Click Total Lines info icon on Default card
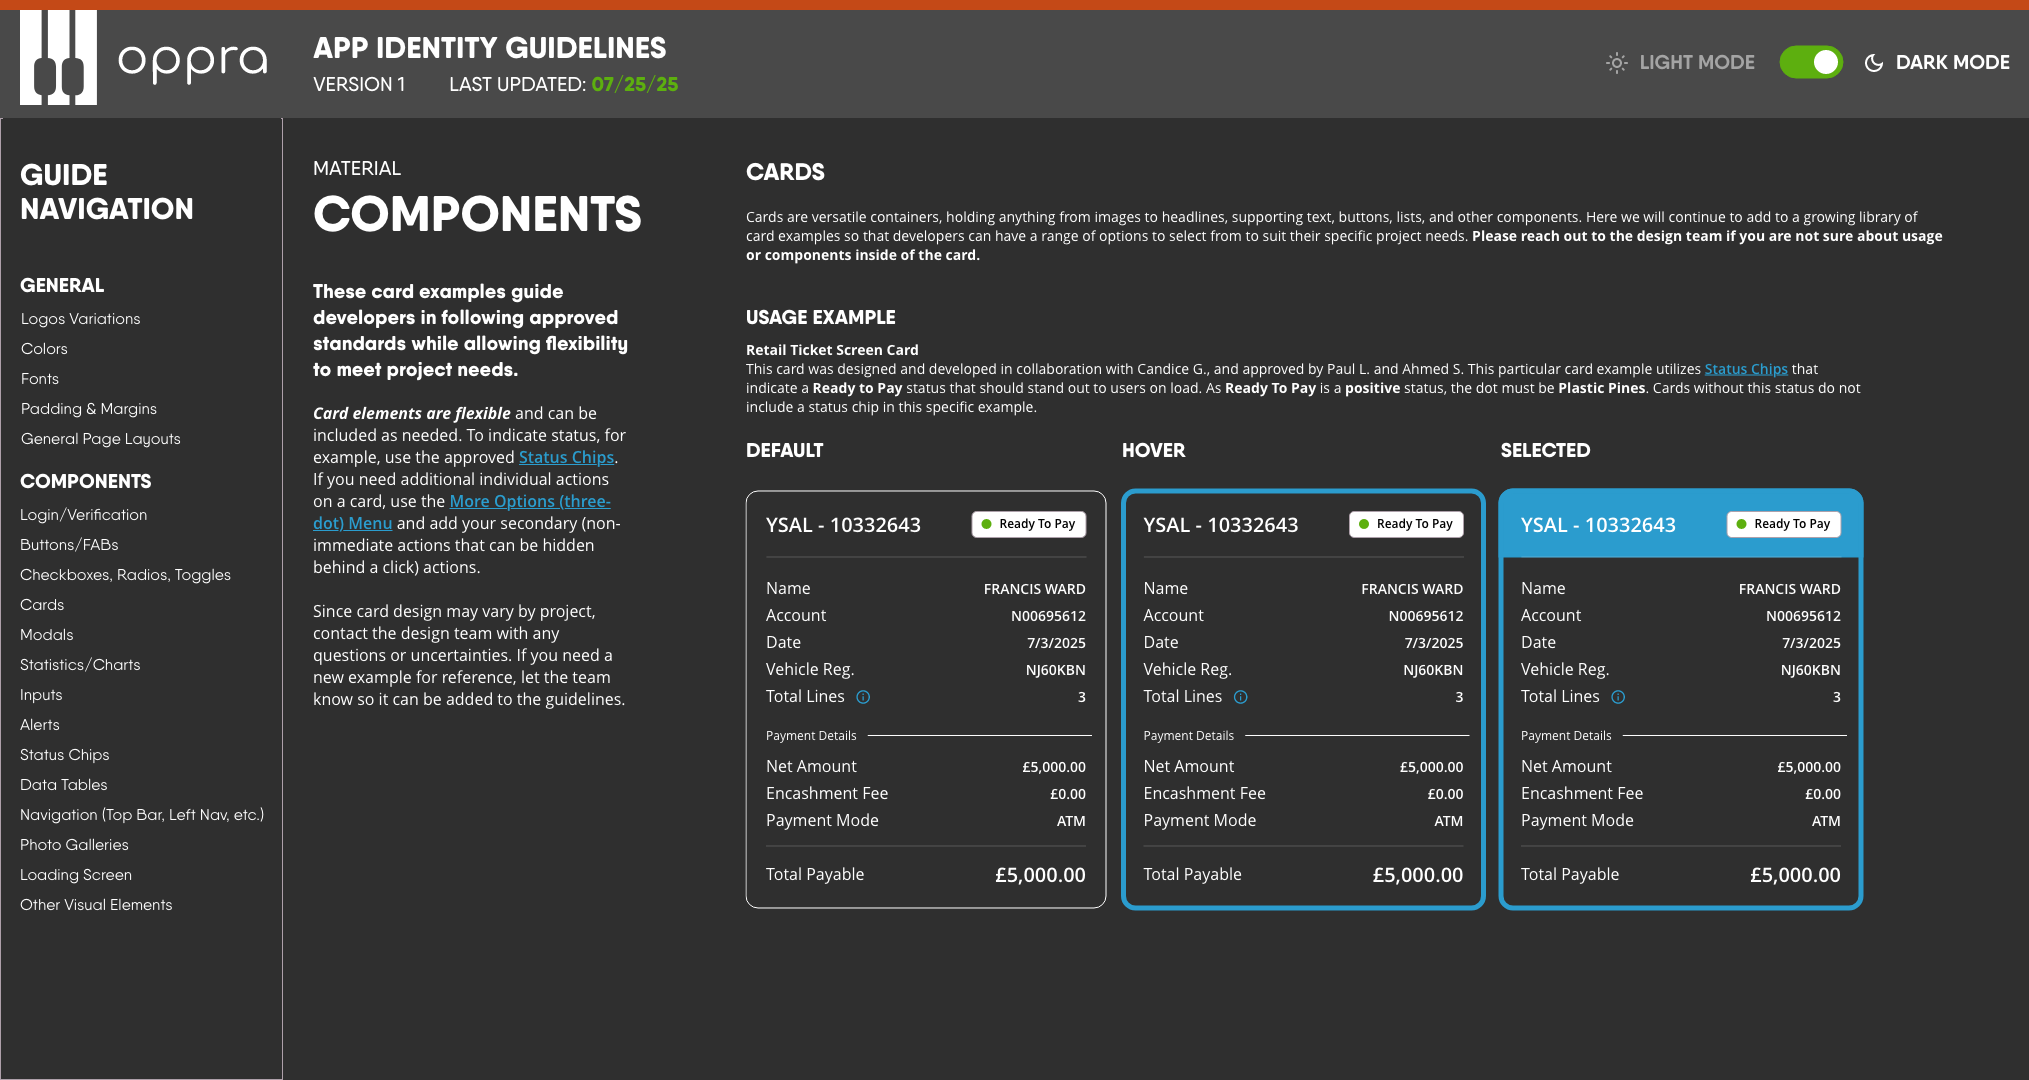This screenshot has height=1080, width=2029. tap(863, 697)
